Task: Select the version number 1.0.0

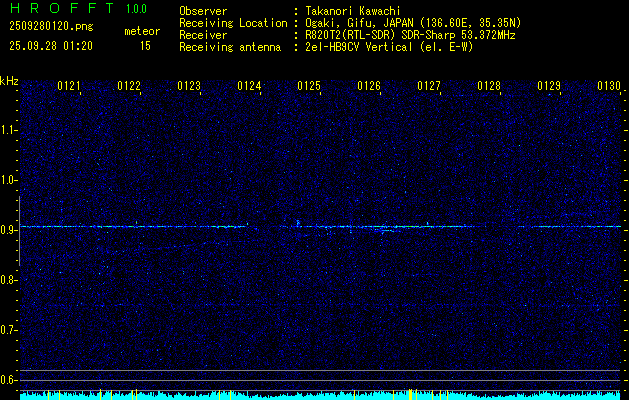Action: click(136, 9)
